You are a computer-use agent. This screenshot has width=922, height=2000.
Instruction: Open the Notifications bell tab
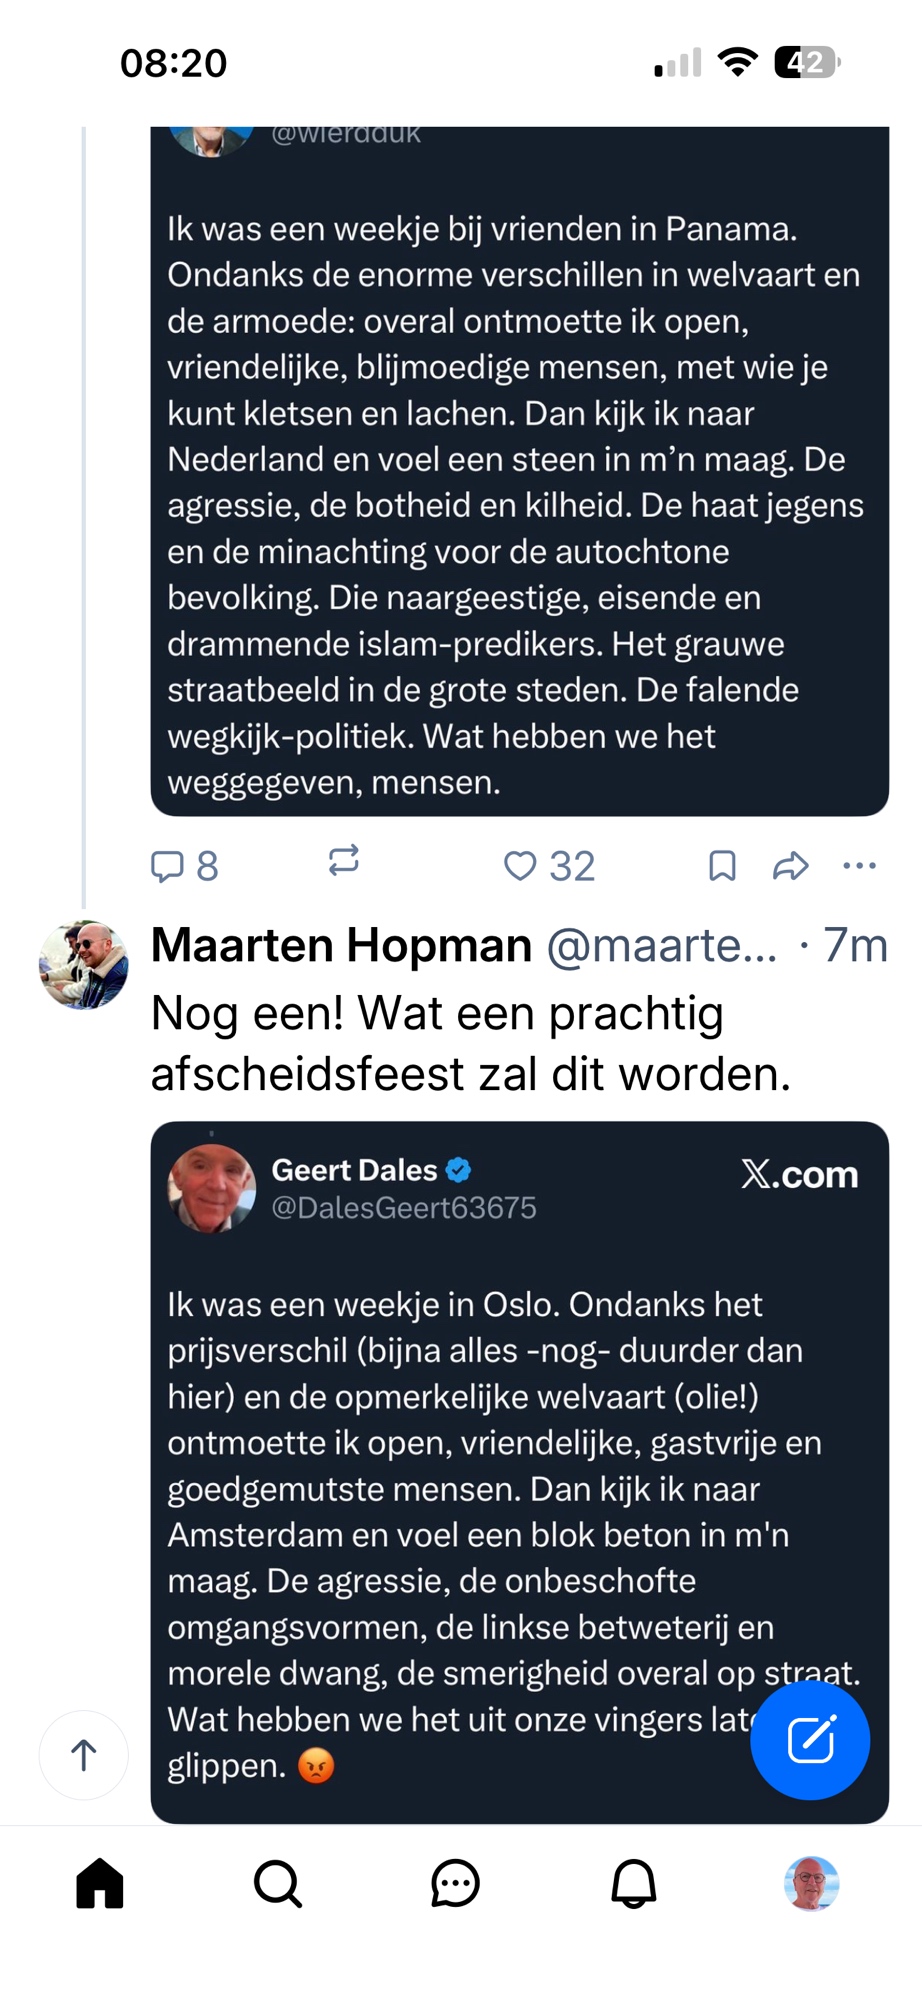(633, 1884)
